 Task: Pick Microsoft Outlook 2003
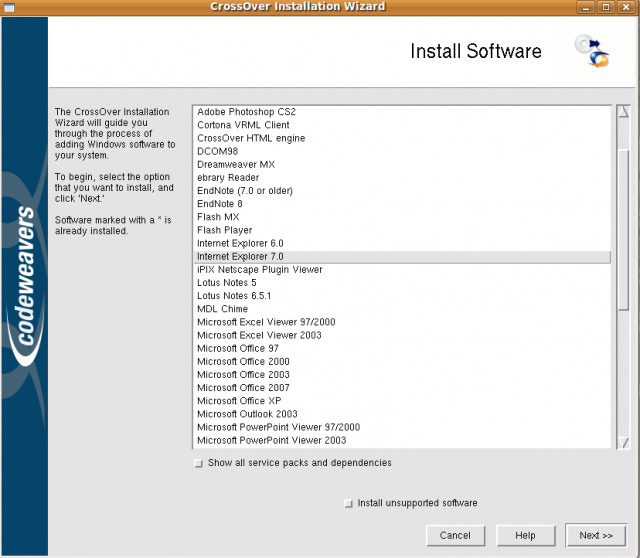coord(402,414)
